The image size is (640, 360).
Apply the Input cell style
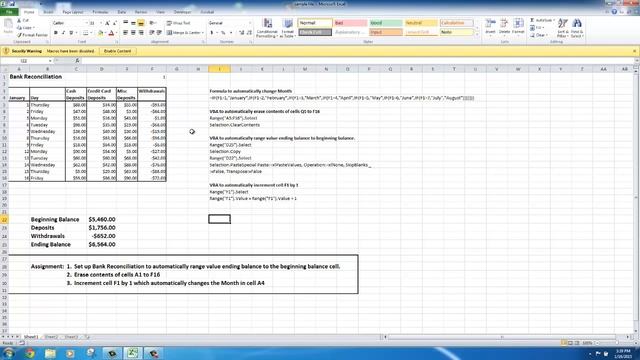[386, 32]
